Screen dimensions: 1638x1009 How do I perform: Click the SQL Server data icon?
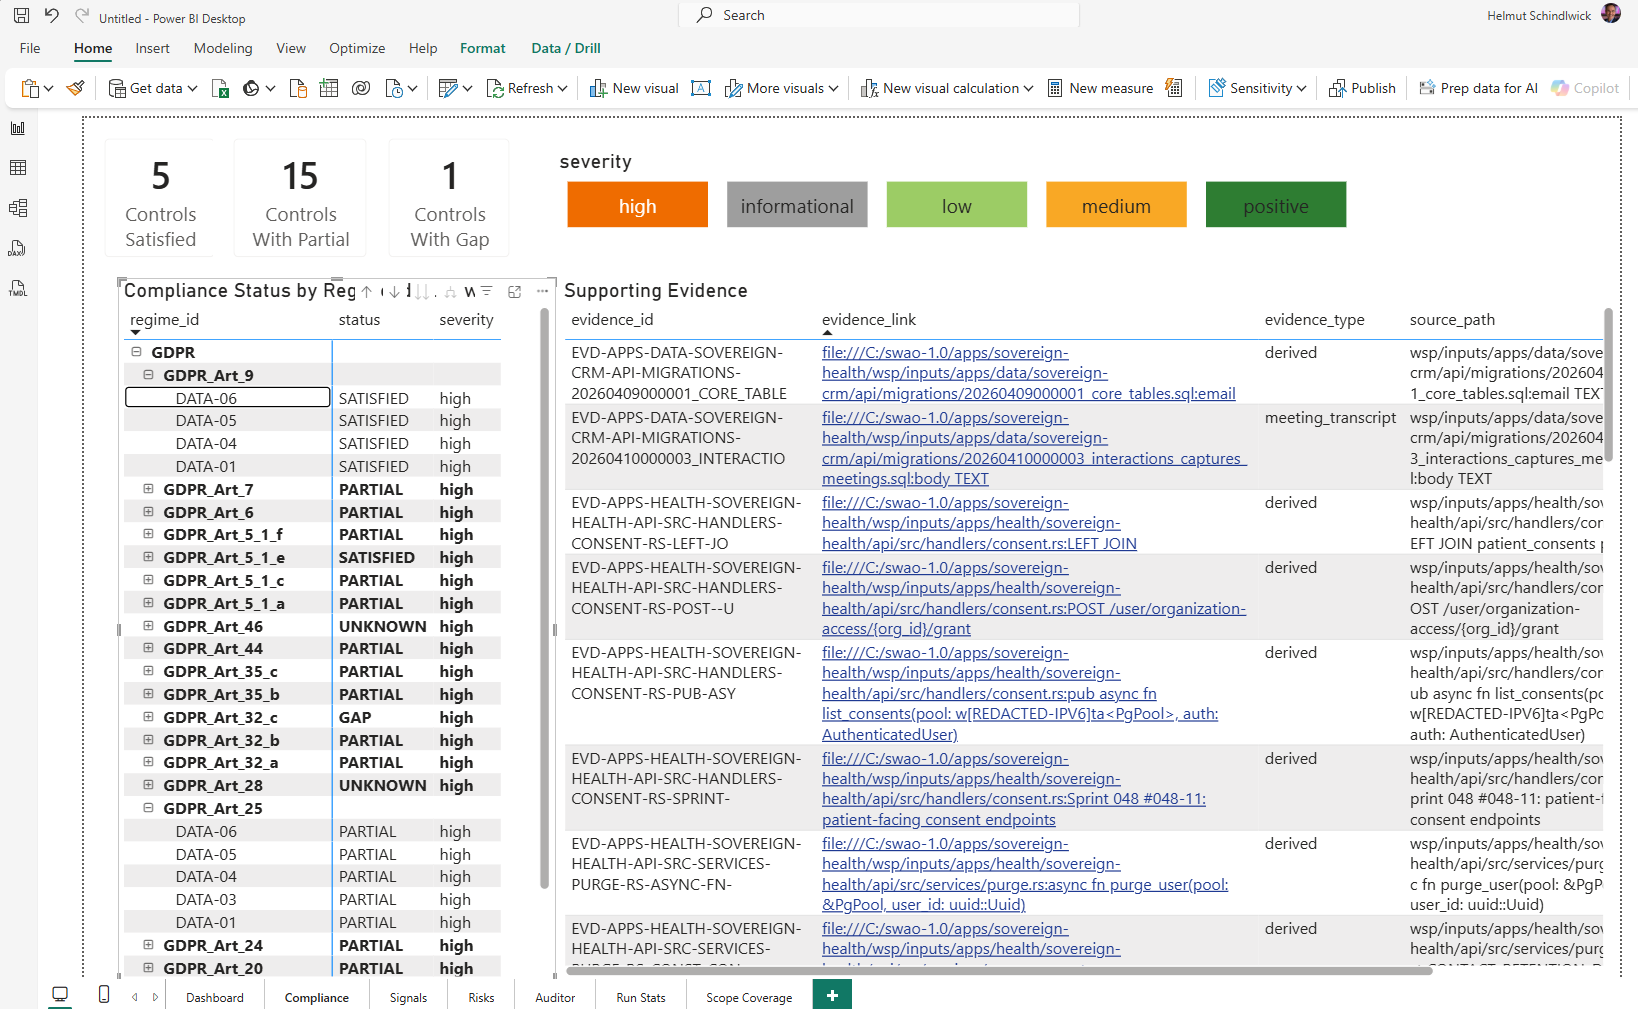[298, 88]
